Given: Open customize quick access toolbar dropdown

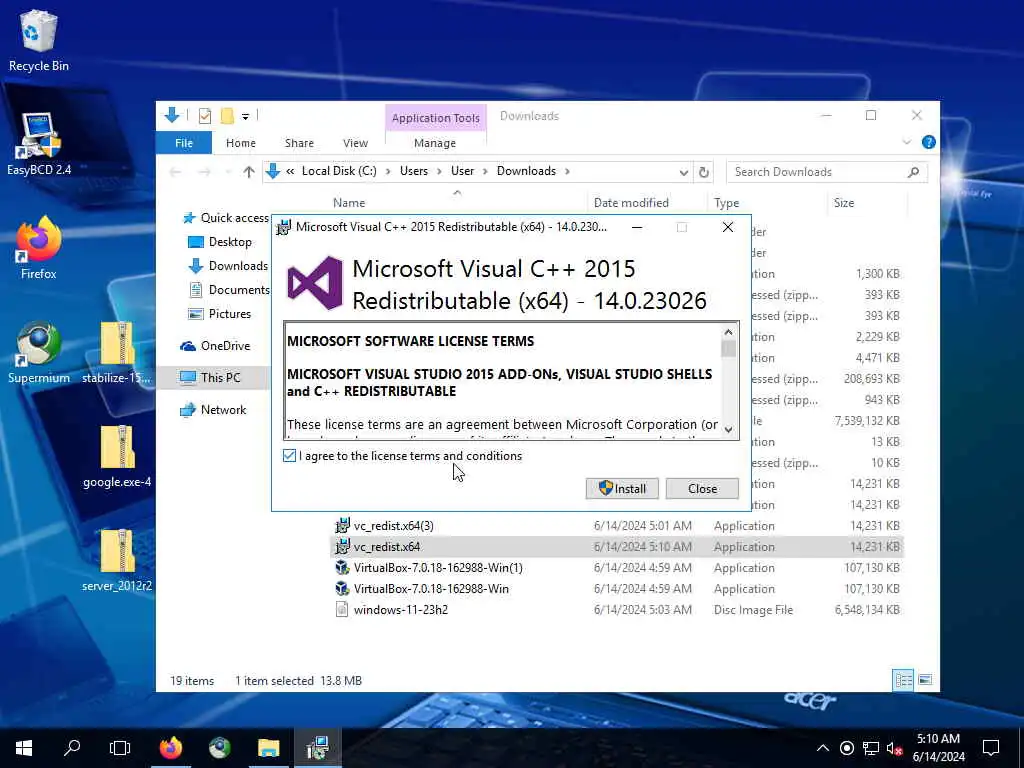Looking at the screenshot, I should coord(246,117).
